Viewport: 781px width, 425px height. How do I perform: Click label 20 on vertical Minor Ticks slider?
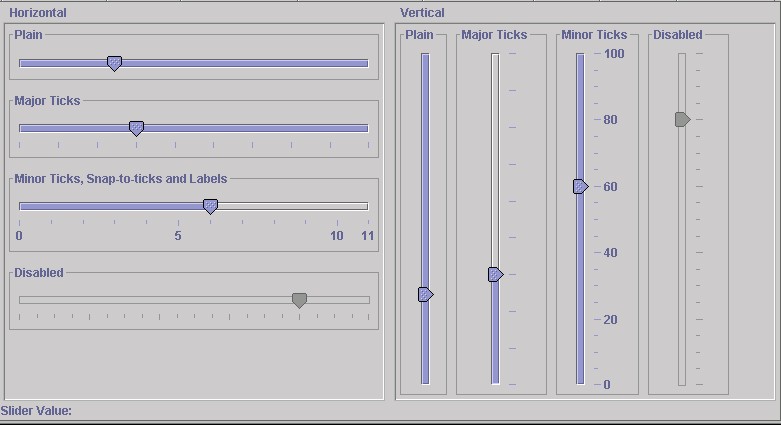coord(610,320)
